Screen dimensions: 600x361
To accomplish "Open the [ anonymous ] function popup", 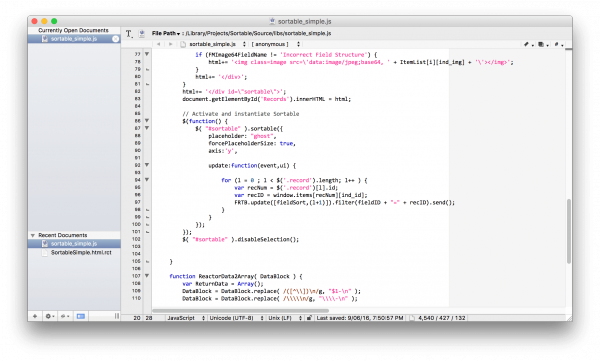I will 276,44.
